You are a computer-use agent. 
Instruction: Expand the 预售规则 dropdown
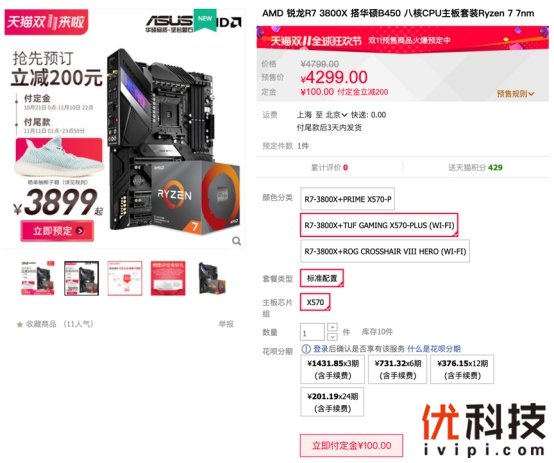pos(515,94)
